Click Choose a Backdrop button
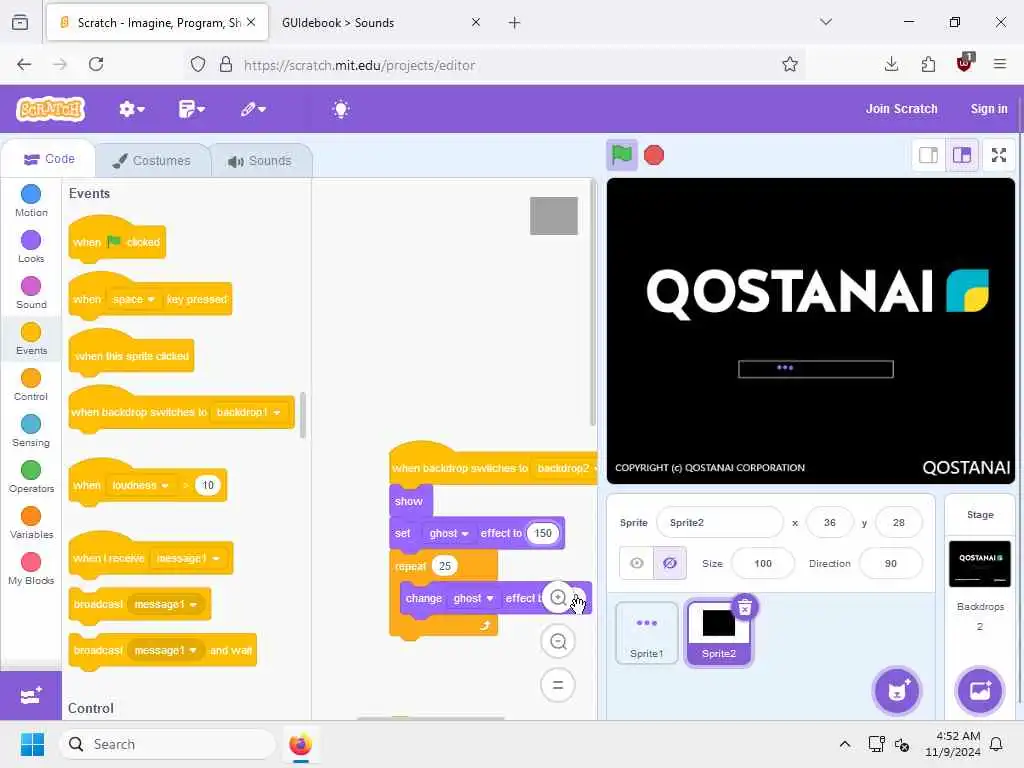This screenshot has height=768, width=1024. [x=980, y=690]
